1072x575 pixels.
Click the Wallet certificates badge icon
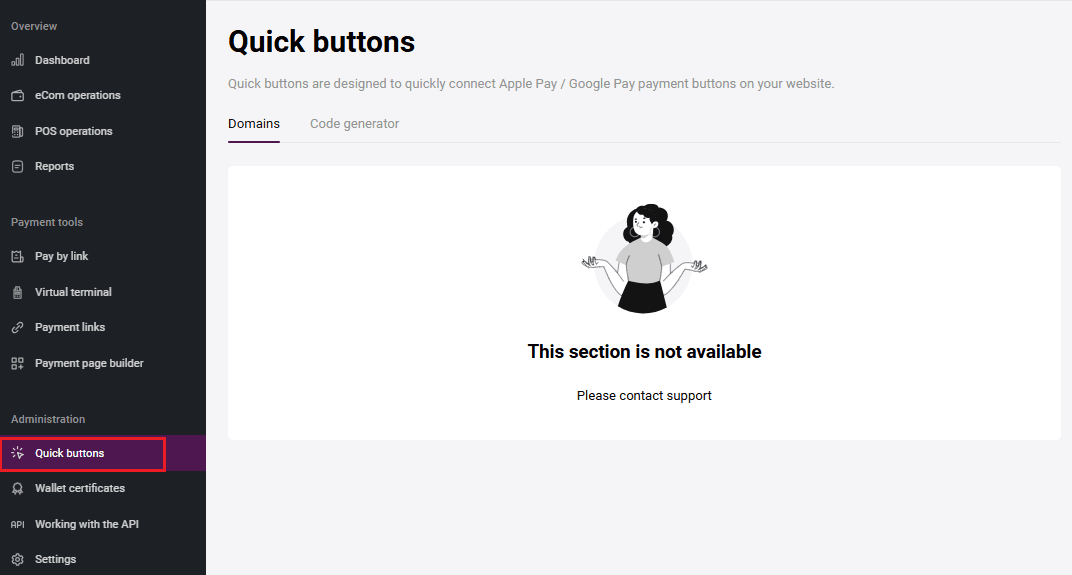point(17,489)
